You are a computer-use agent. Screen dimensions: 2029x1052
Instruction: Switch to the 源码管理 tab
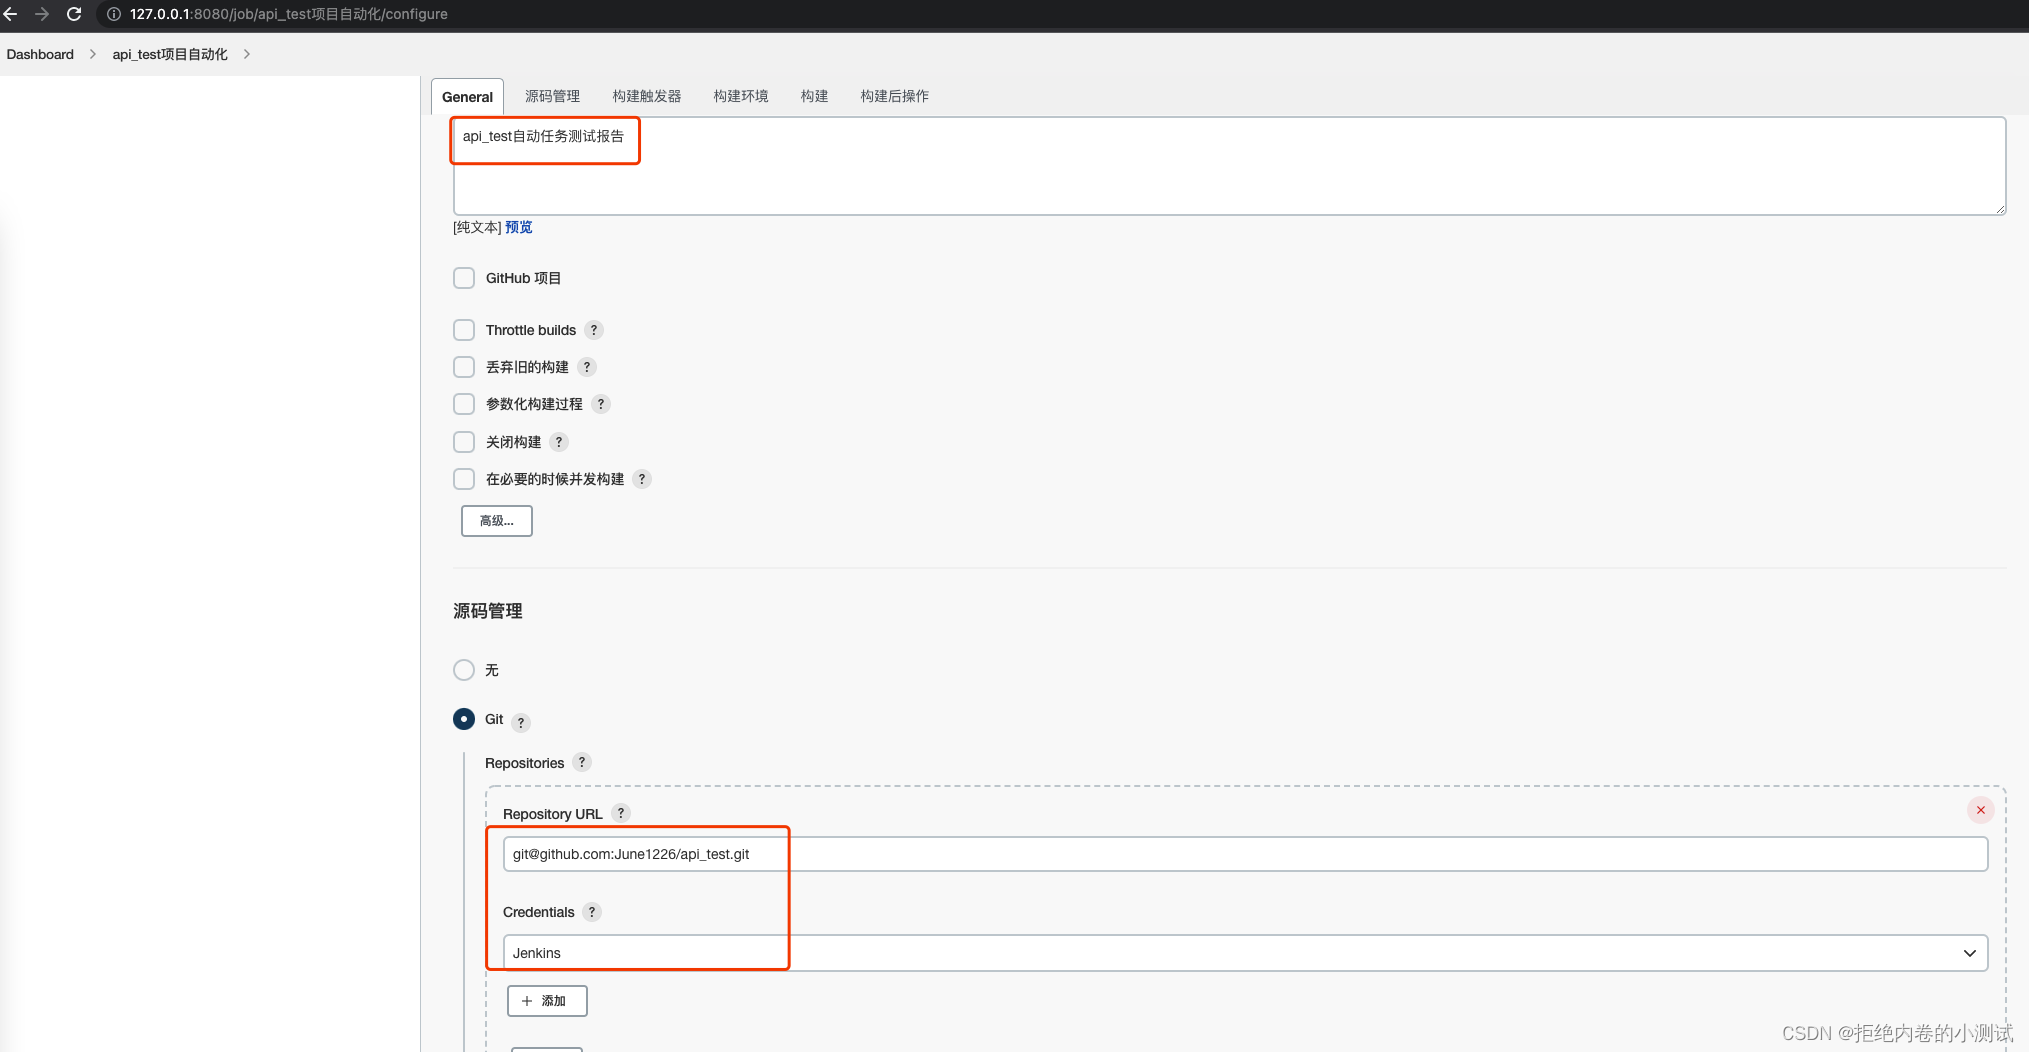tap(553, 96)
